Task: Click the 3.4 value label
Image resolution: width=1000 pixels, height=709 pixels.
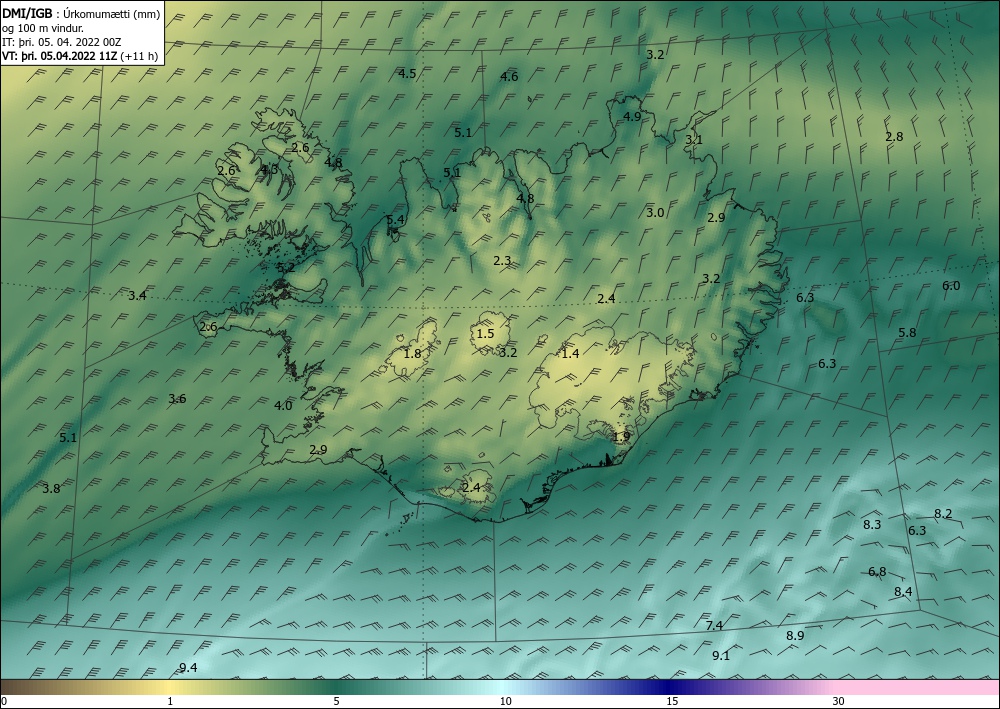Action: click(x=137, y=295)
